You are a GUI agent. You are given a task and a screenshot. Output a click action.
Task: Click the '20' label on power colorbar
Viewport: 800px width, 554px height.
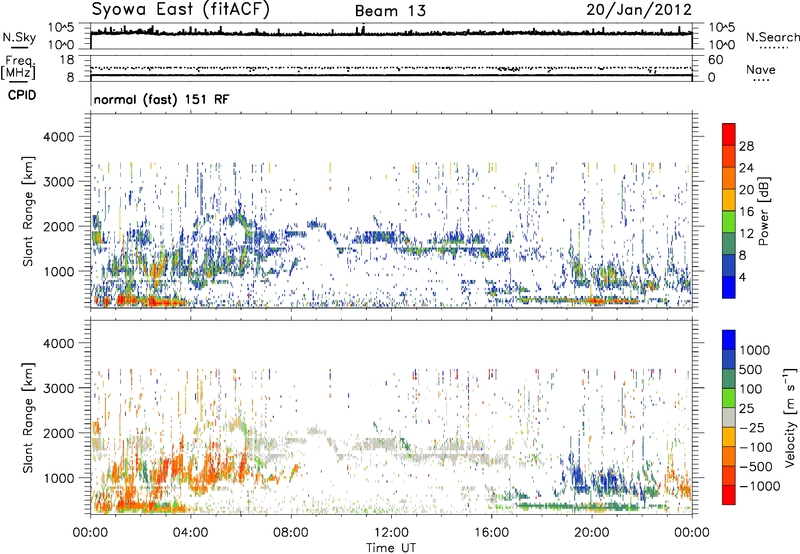746,190
